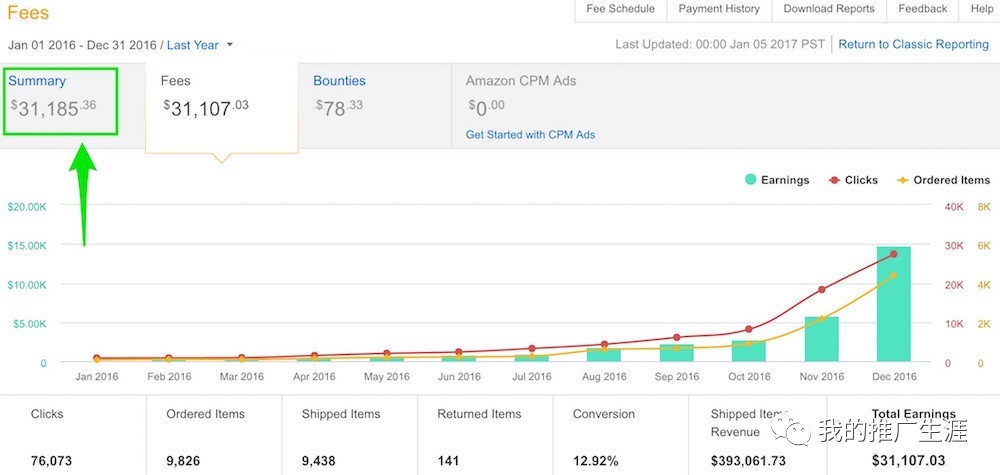Screen dimensions: 1000x475
Task: Open the Payment History page
Action: click(x=719, y=9)
